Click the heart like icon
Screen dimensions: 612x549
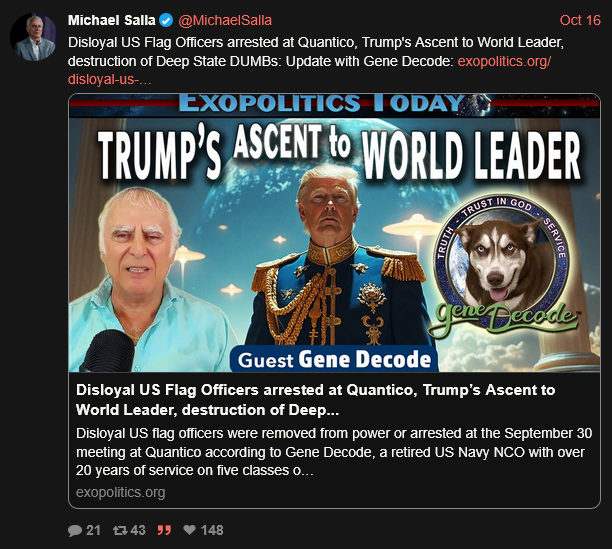click(189, 529)
